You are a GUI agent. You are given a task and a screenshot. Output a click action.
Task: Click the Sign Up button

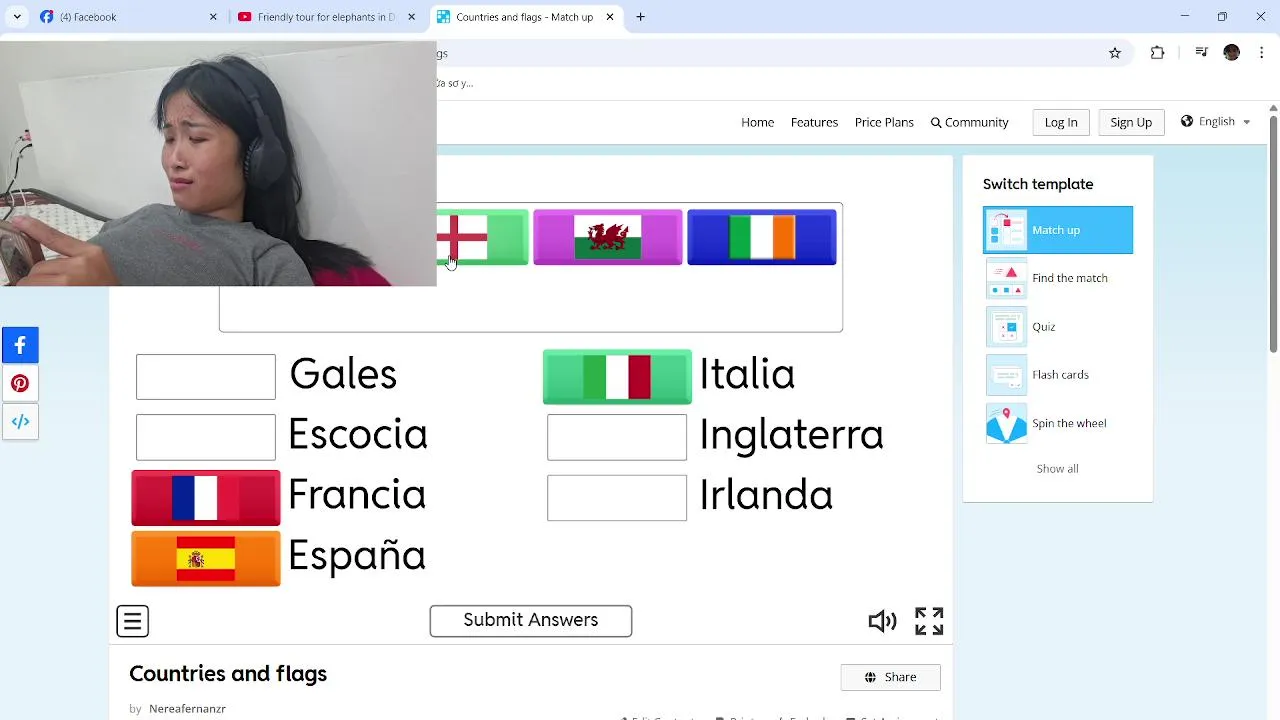tap(1131, 122)
